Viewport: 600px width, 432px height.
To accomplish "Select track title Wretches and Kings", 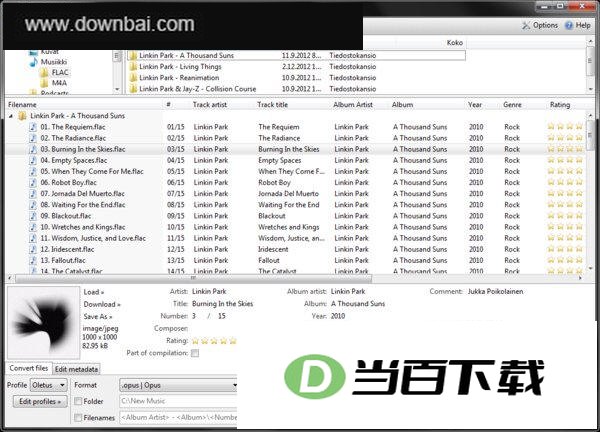I will pos(289,227).
